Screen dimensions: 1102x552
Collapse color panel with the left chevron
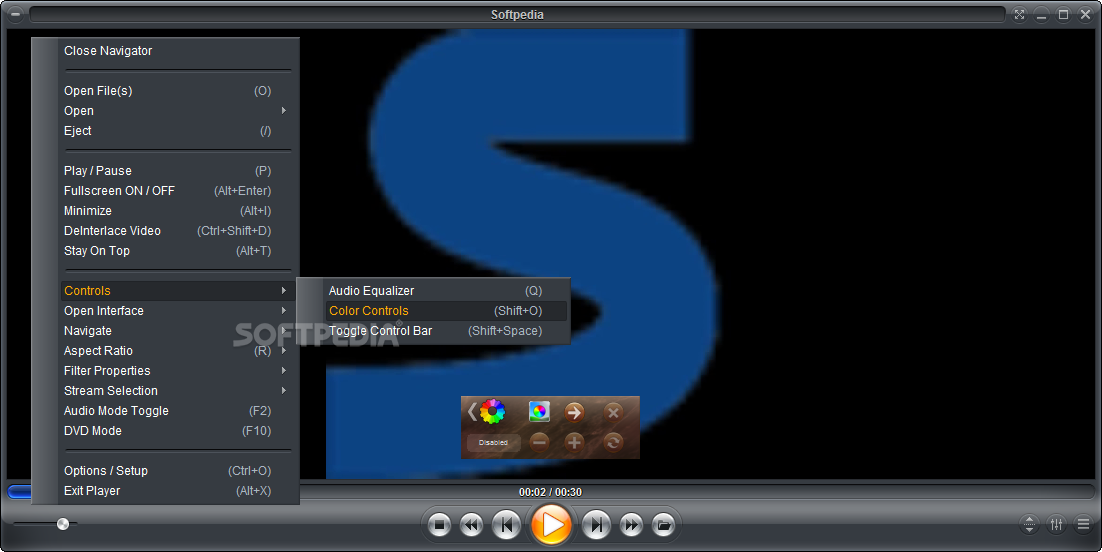pyautogui.click(x=472, y=411)
